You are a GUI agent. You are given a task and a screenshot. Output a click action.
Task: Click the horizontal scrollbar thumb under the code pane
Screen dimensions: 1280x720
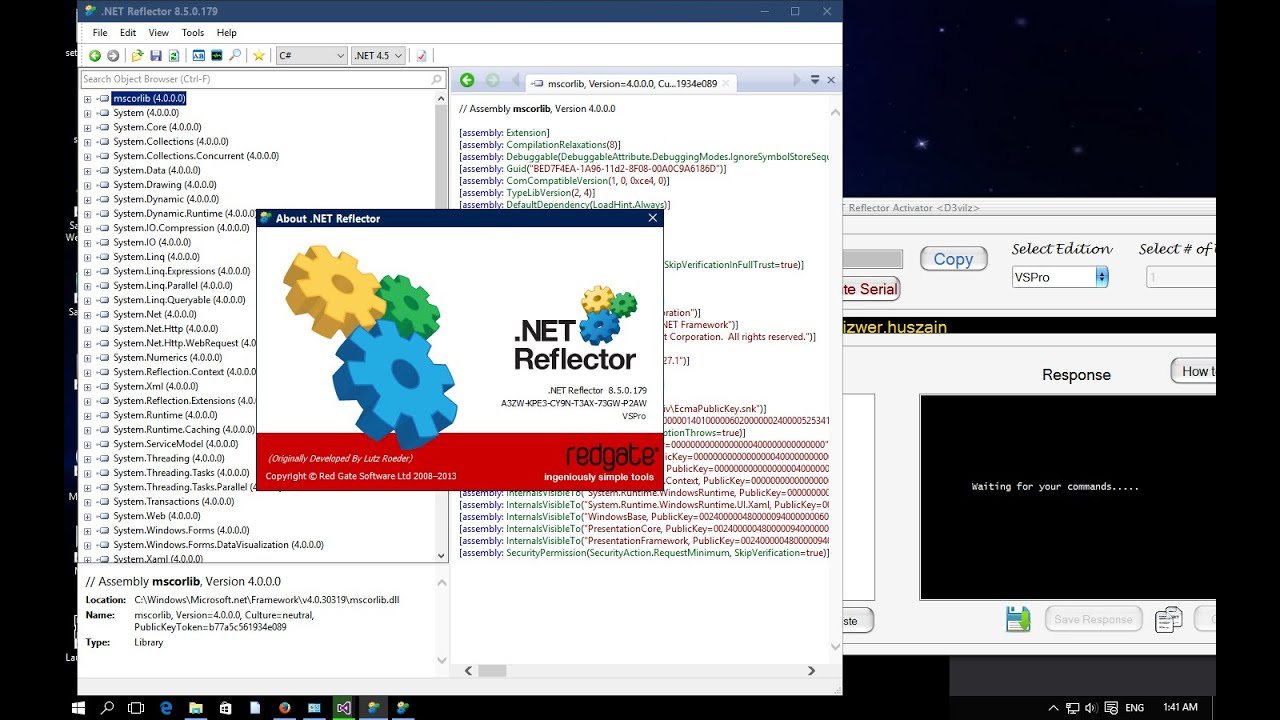tap(492, 671)
